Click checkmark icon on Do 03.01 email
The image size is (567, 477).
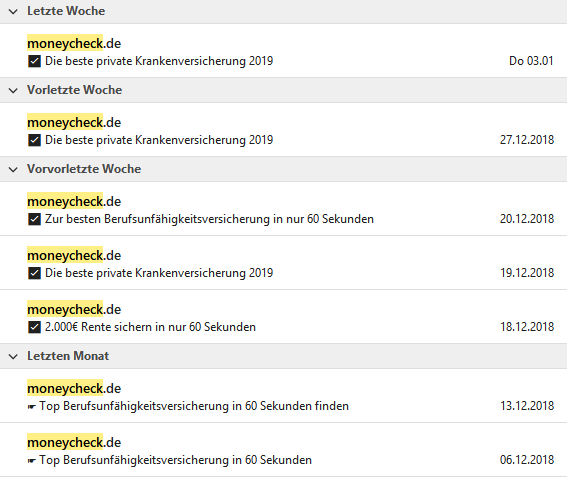(34, 61)
